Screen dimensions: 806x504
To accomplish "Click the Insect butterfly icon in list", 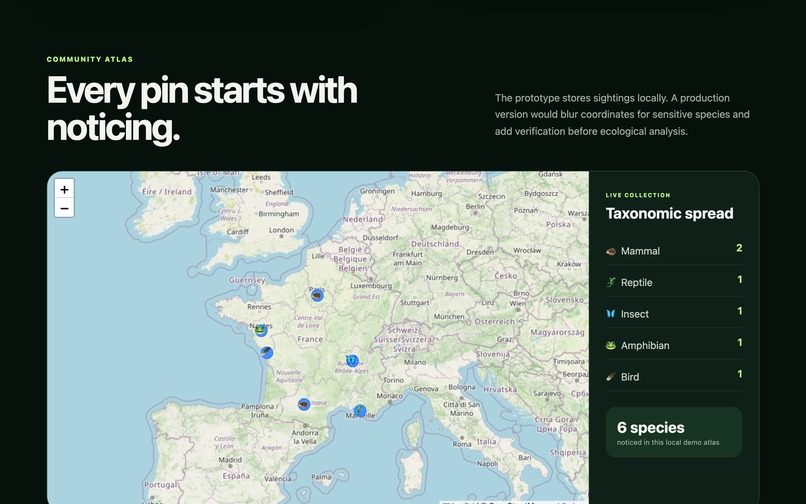I will click(611, 314).
